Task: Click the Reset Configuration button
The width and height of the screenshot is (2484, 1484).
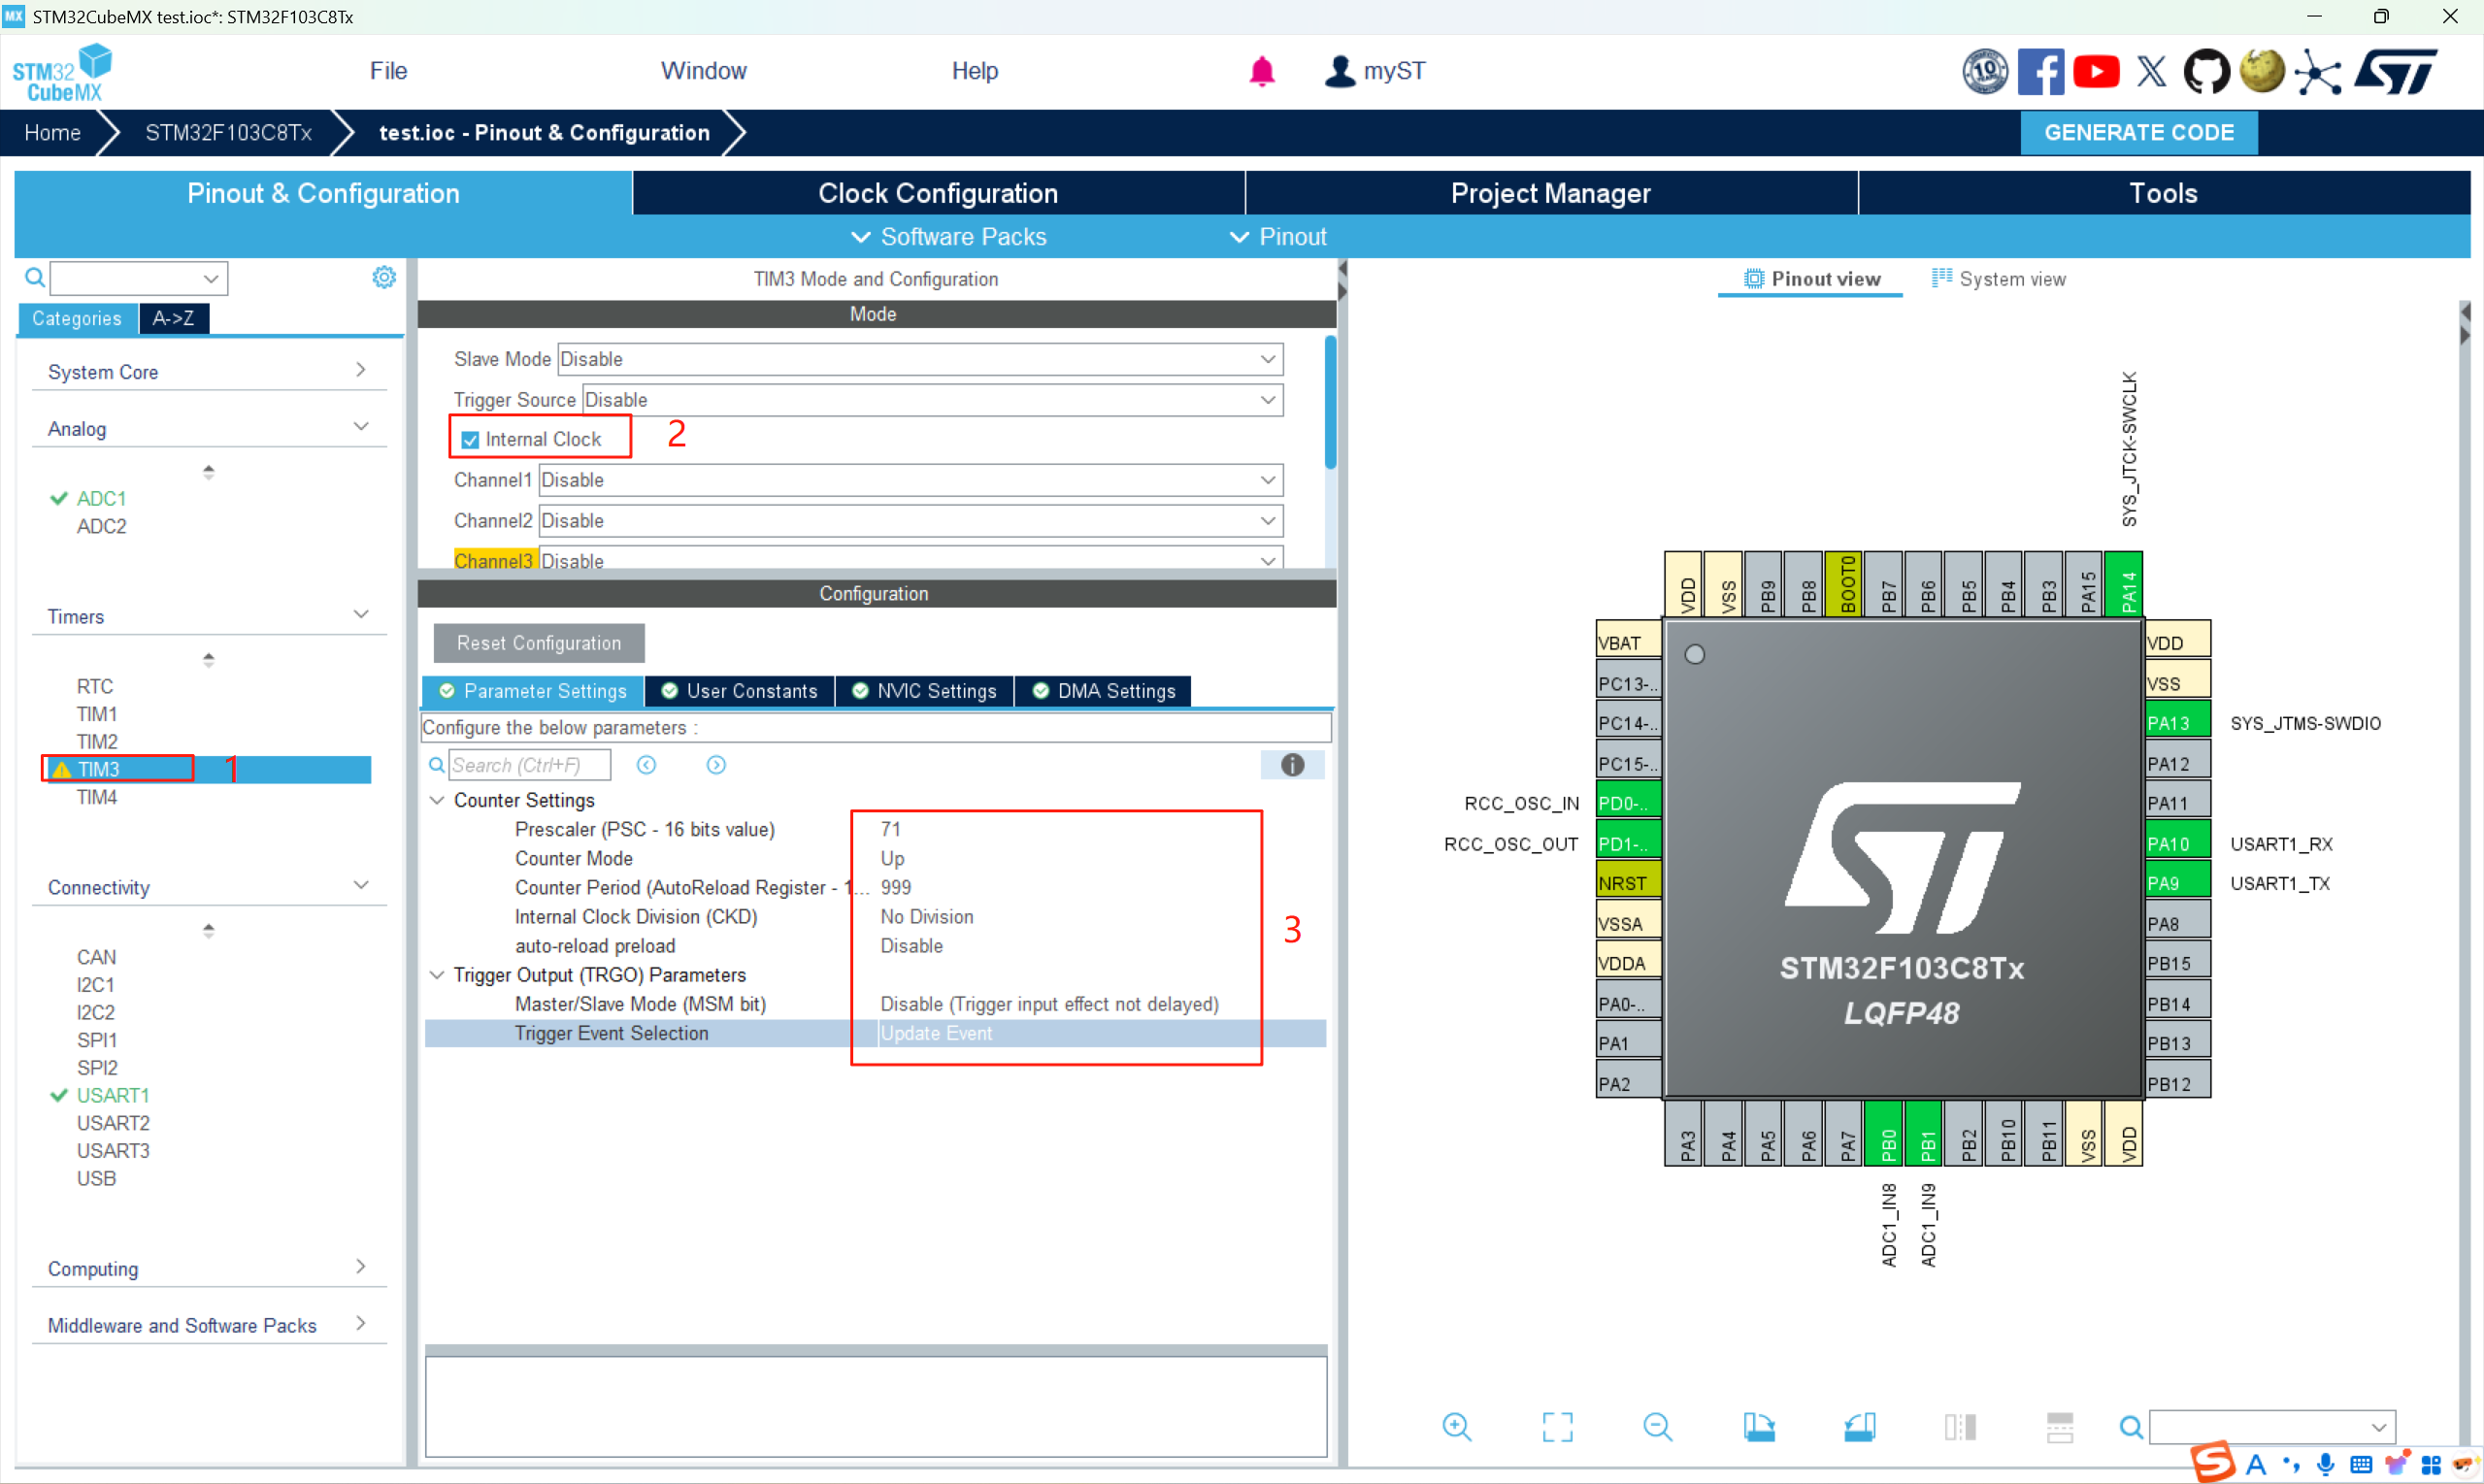Action: pyautogui.click(x=539, y=643)
